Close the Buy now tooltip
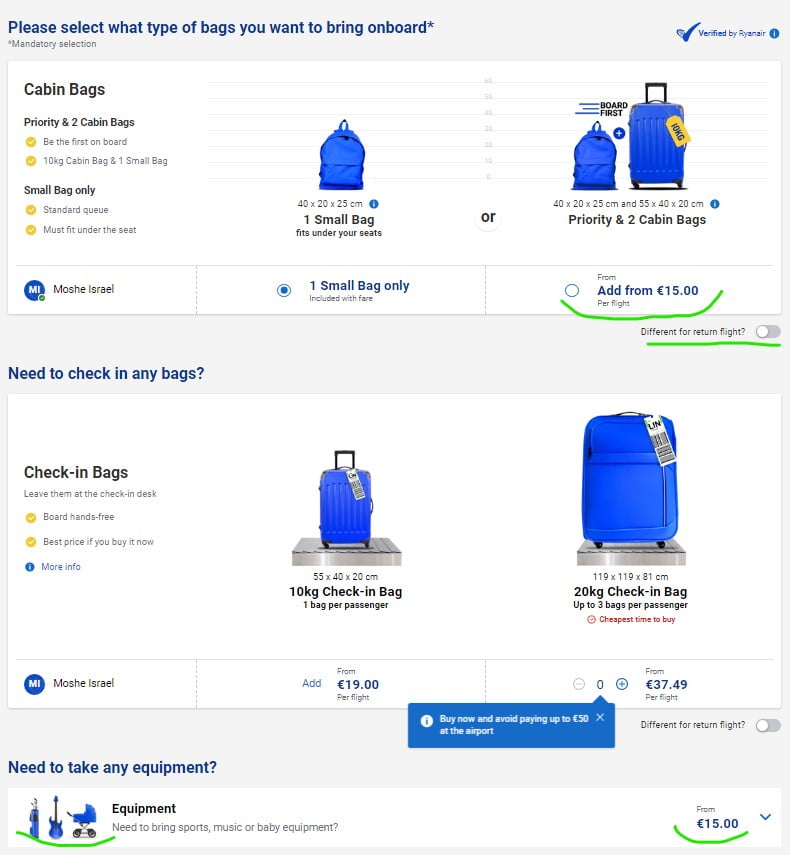790x855 pixels. point(600,717)
